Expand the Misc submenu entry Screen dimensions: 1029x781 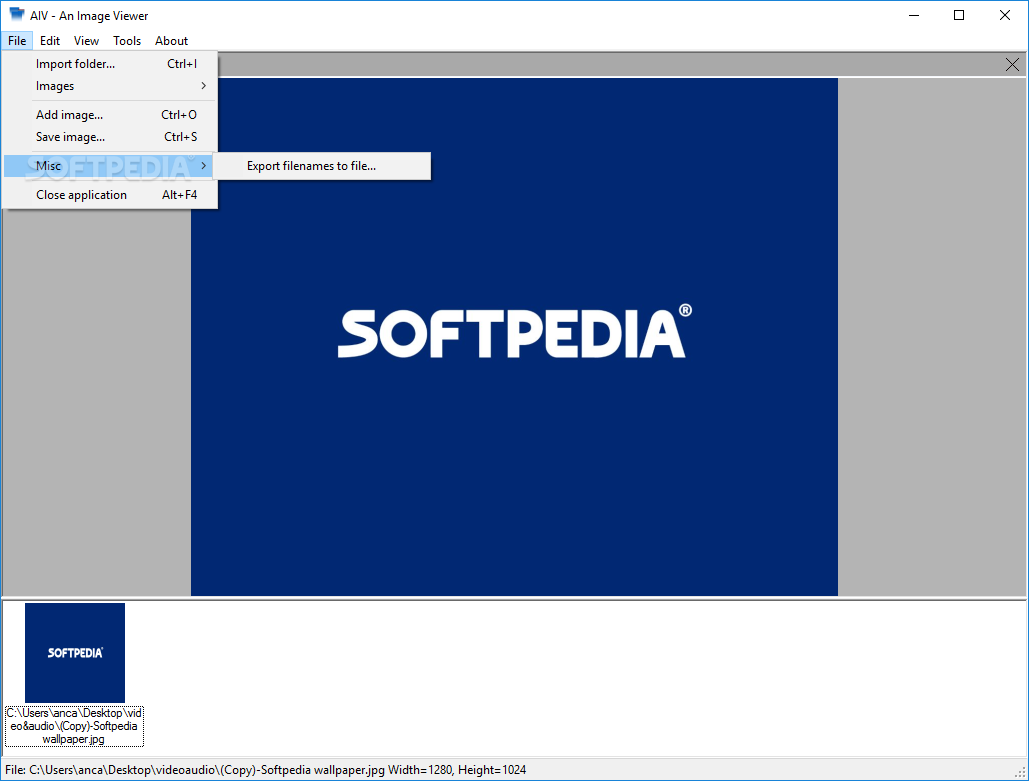click(110, 166)
